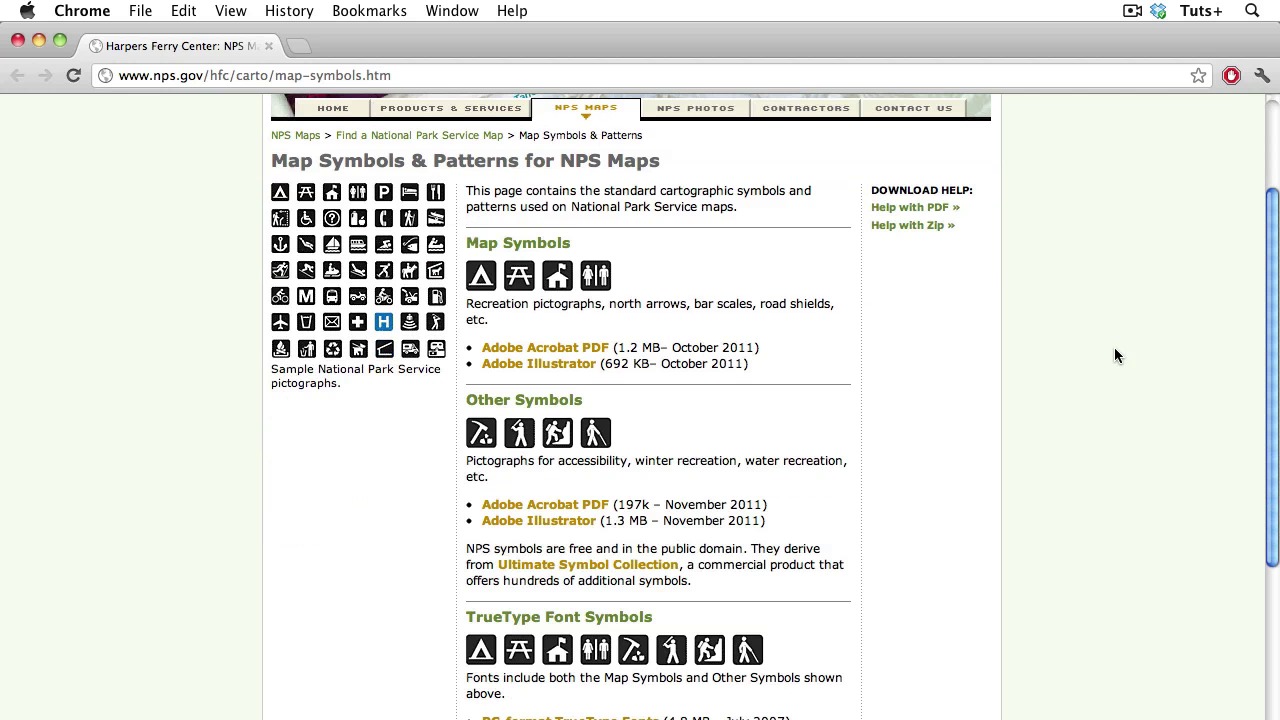Open the NPS PHOTOS tab
The width and height of the screenshot is (1280, 720).
click(x=696, y=108)
